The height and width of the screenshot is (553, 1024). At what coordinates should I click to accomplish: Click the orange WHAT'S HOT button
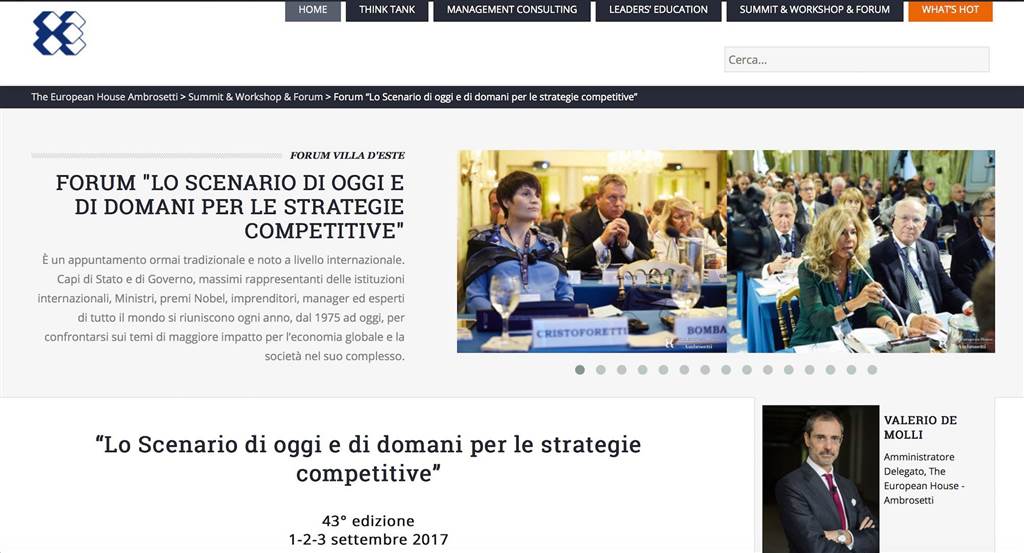[x=950, y=10]
